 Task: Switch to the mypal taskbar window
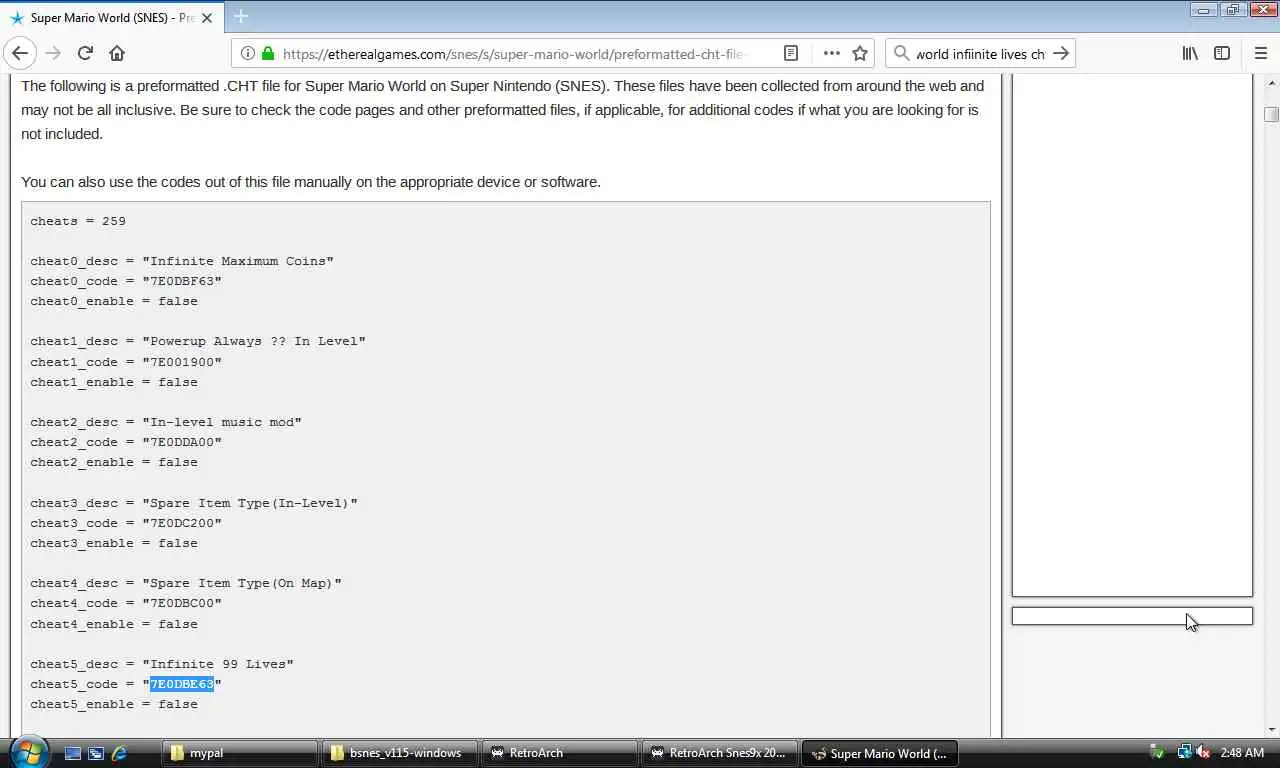(x=239, y=753)
